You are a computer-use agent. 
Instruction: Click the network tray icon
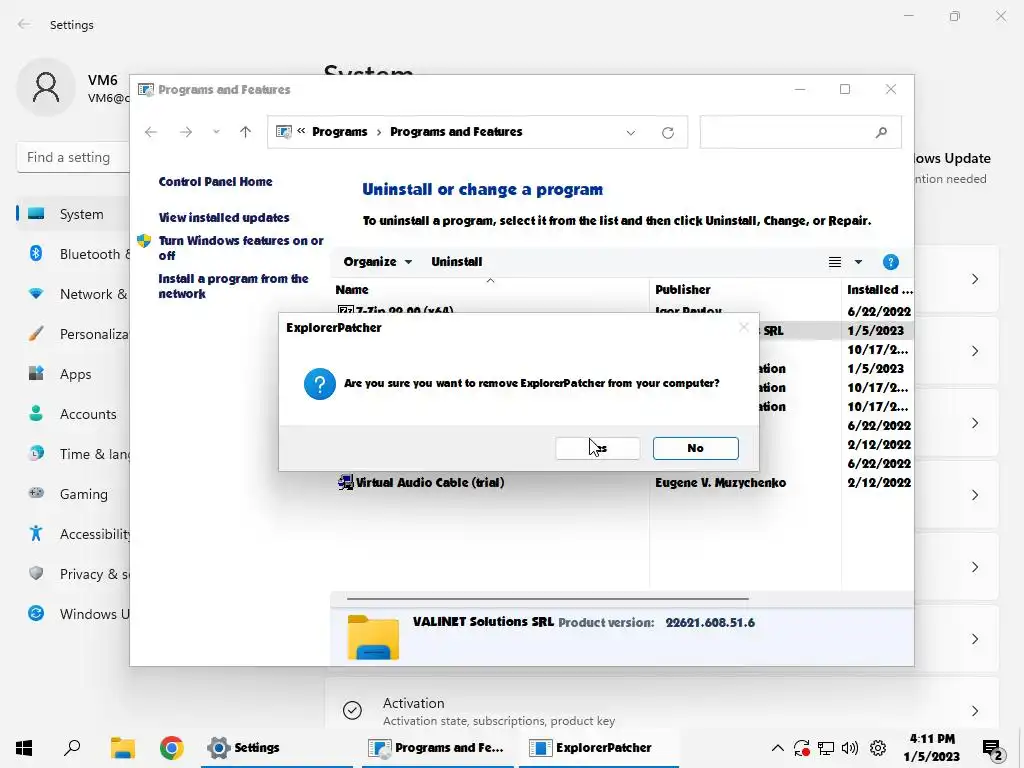coord(825,748)
